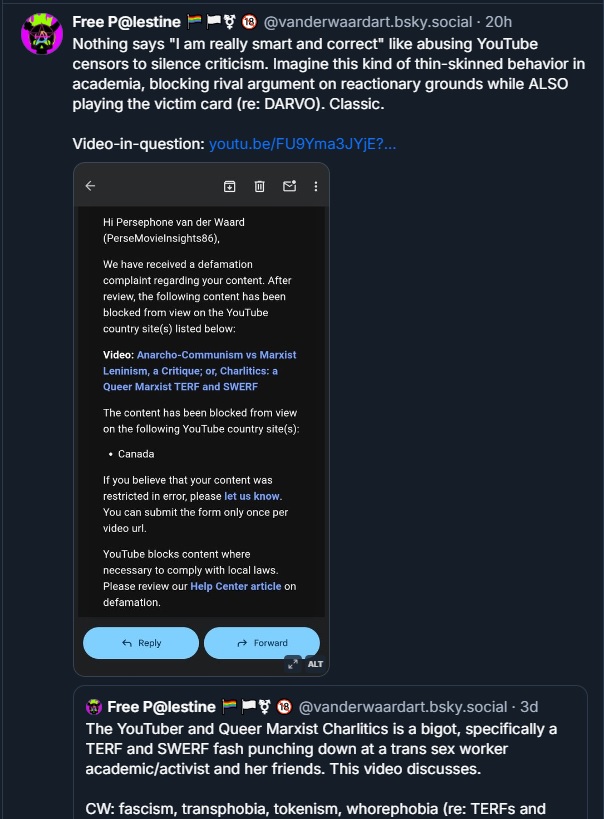
Task: Click the expand arrows on the screenshot
Action: tap(295, 663)
